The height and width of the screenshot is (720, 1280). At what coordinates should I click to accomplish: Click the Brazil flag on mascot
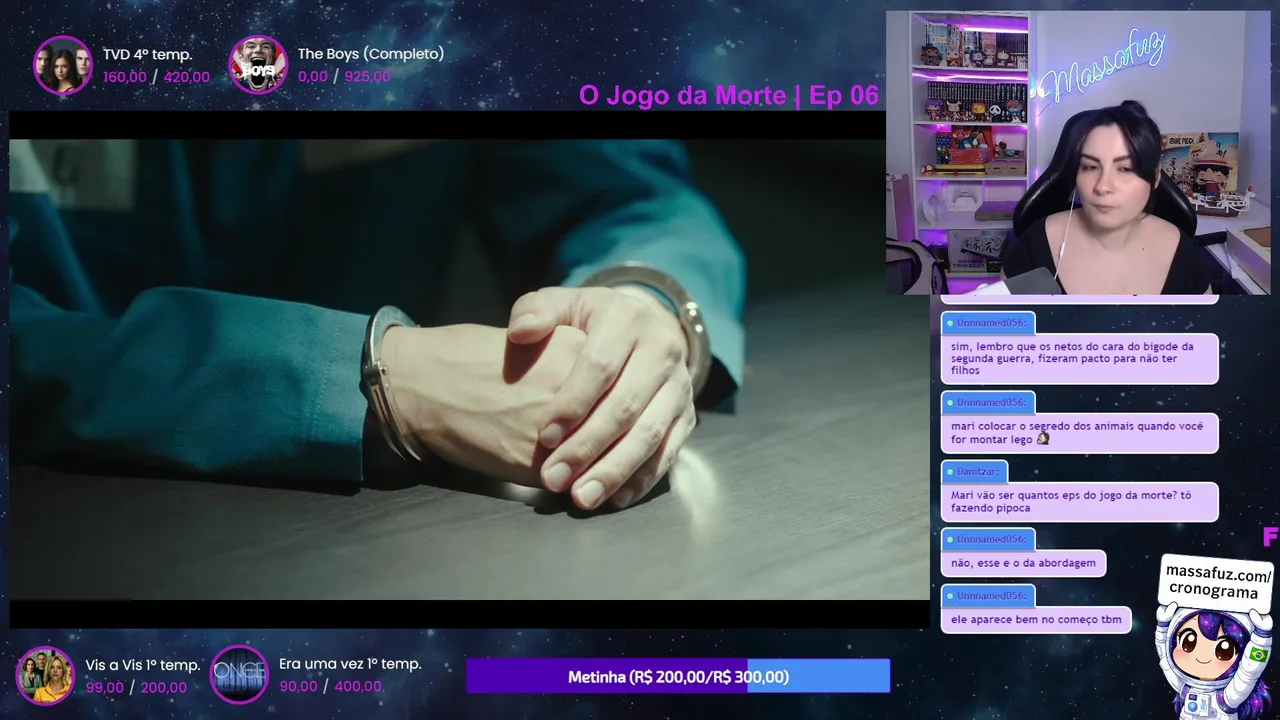click(1258, 655)
